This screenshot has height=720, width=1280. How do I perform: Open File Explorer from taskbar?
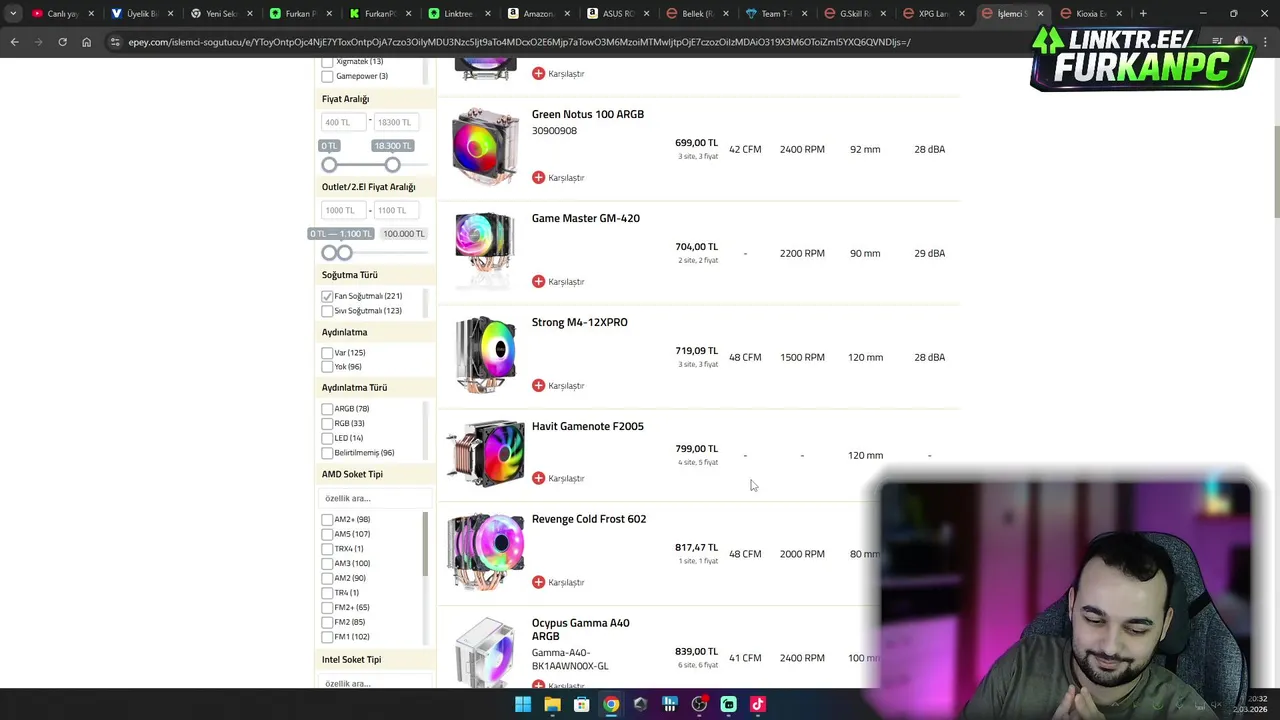(x=552, y=704)
